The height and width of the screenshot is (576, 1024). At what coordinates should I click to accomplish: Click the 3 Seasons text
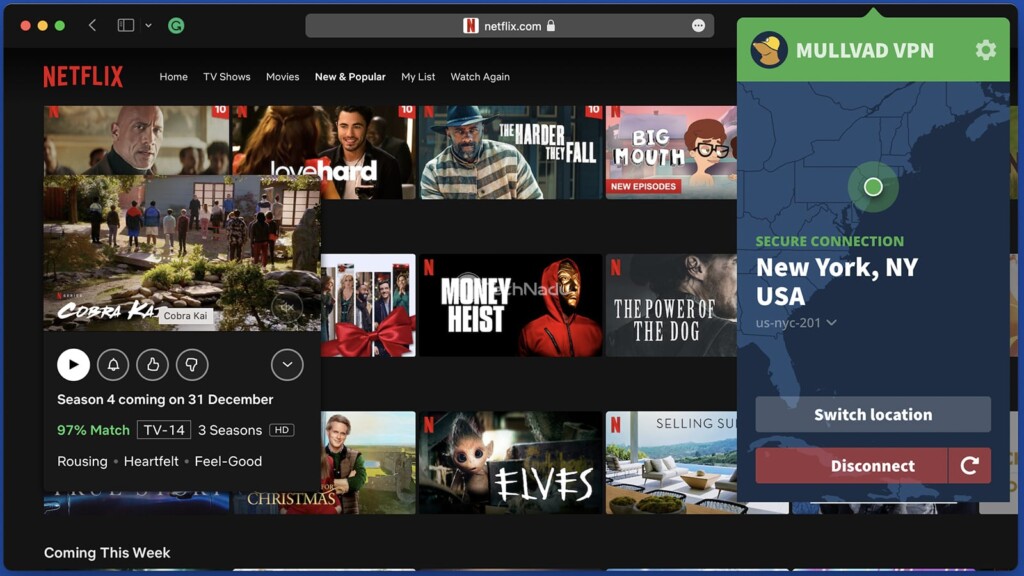(x=230, y=430)
